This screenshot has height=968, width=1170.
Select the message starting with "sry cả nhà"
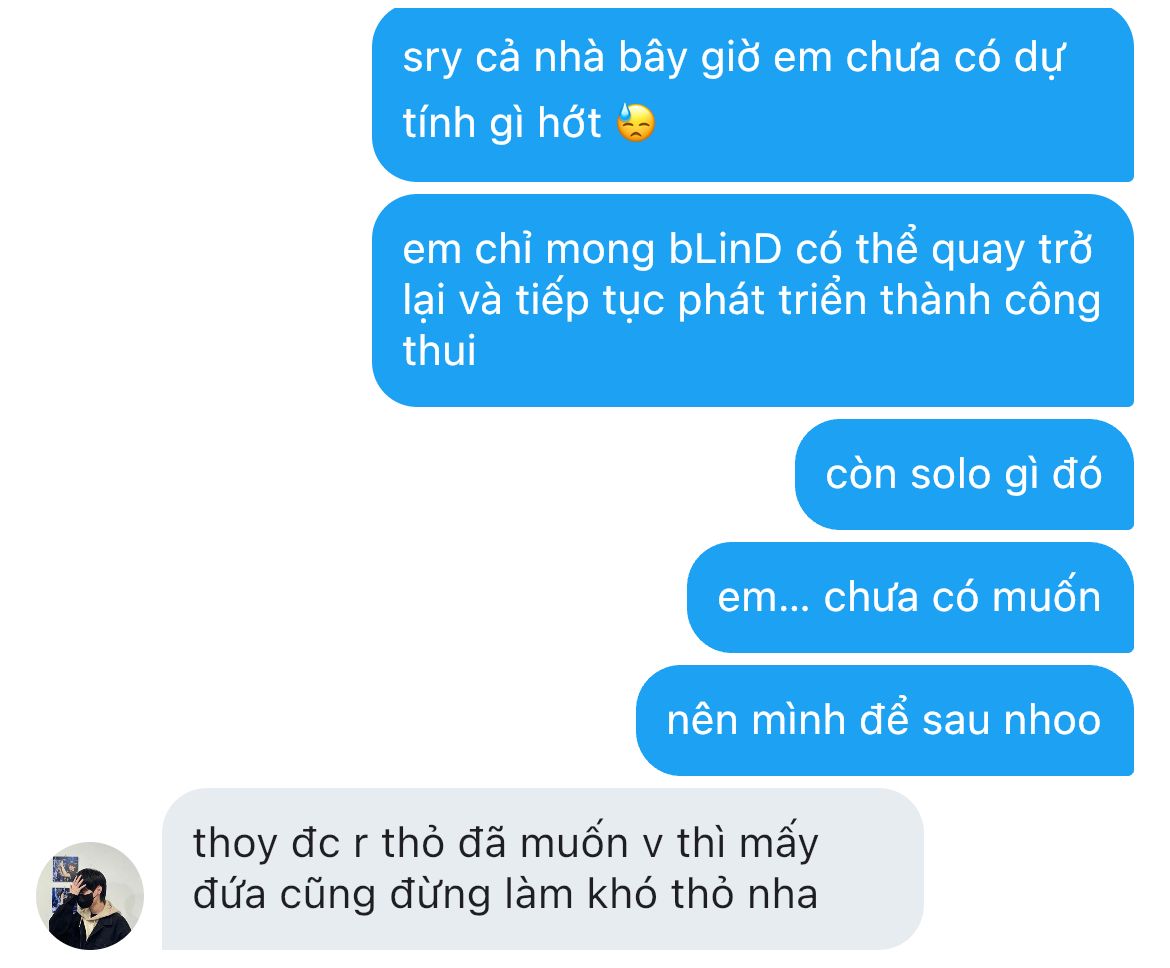[753, 94]
